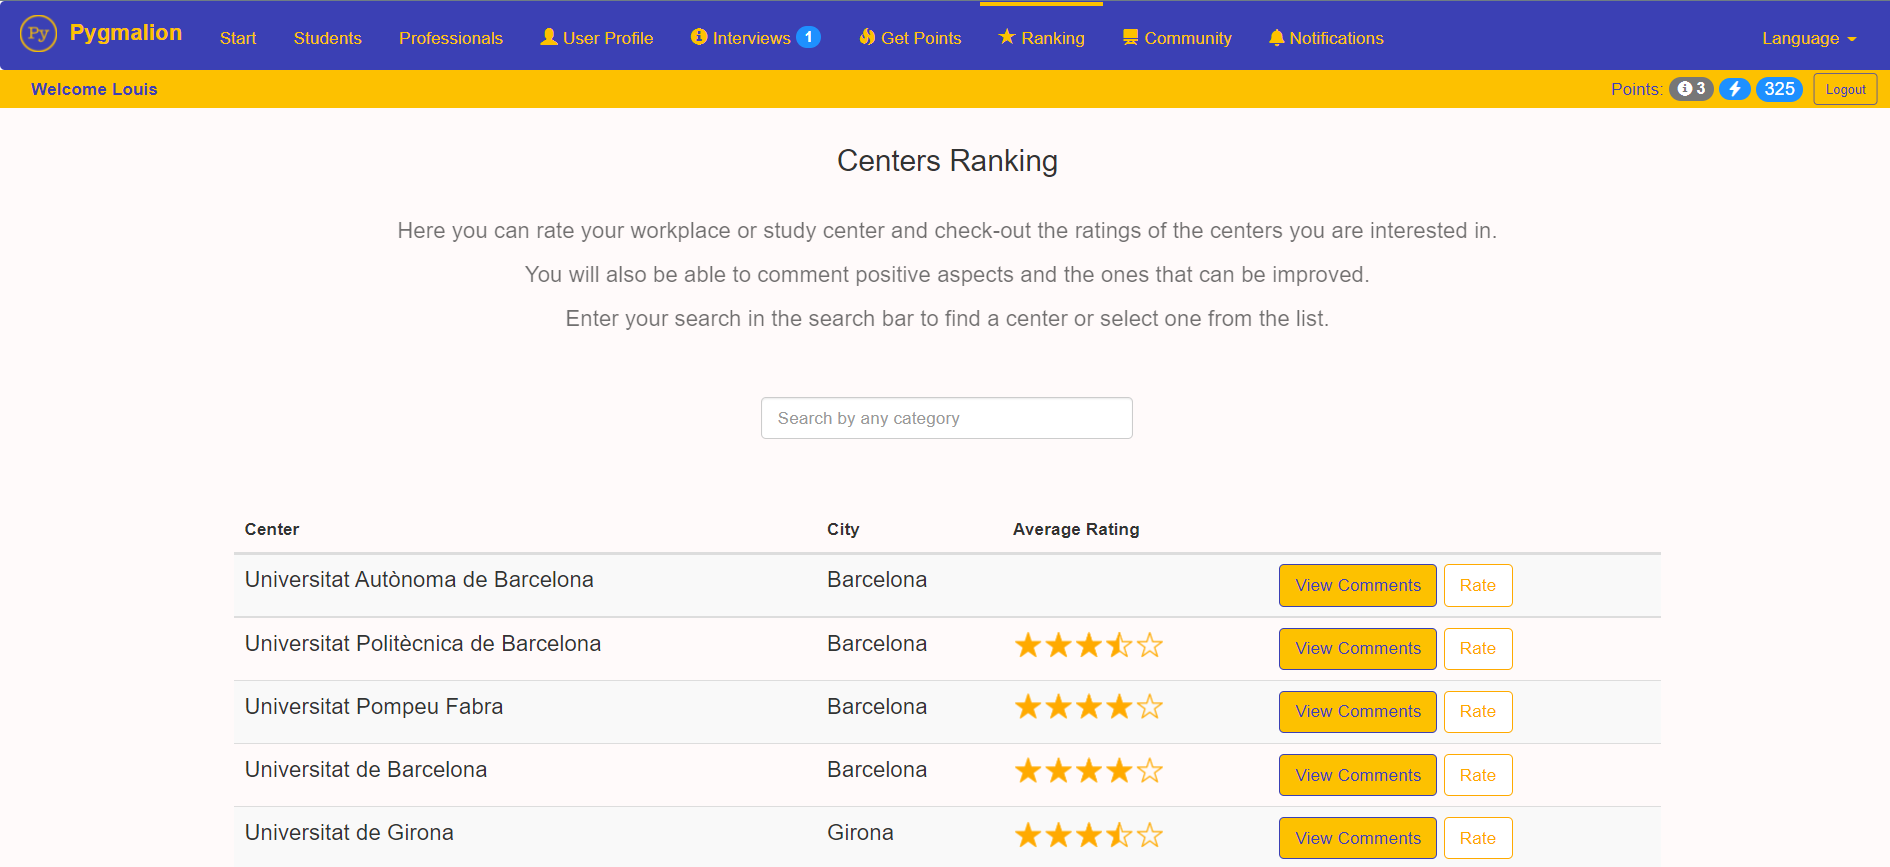This screenshot has height=867, width=1890.
Task: Go to the Start menu item
Action: click(238, 38)
